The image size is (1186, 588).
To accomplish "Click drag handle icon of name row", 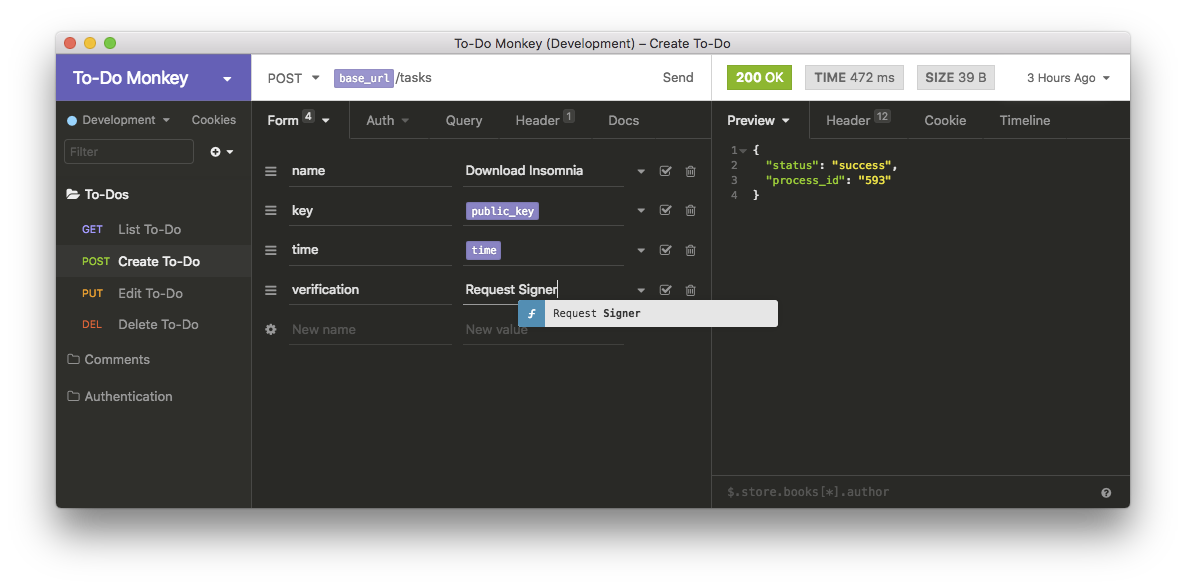I will pyautogui.click(x=271, y=171).
